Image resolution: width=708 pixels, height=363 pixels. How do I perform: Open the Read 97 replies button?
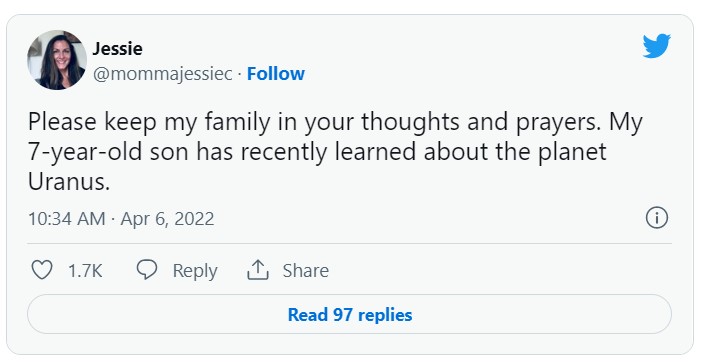point(349,314)
